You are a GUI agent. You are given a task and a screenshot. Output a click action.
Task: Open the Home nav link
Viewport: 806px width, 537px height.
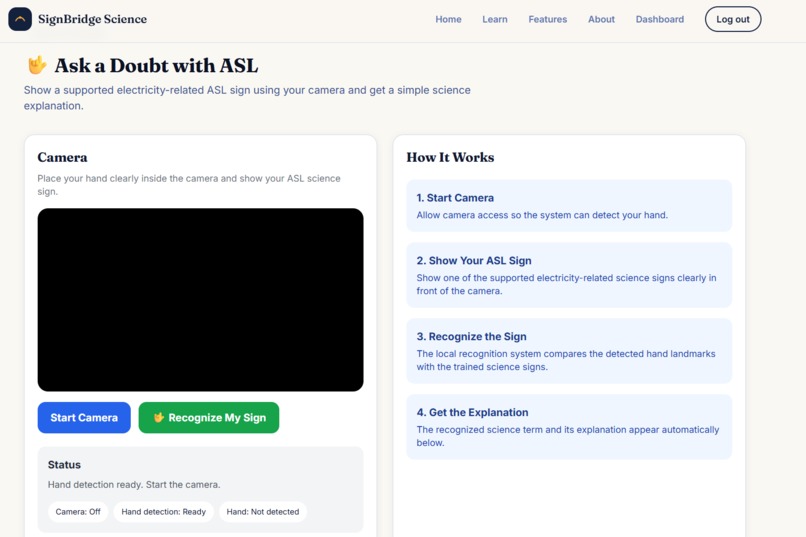[x=448, y=19]
